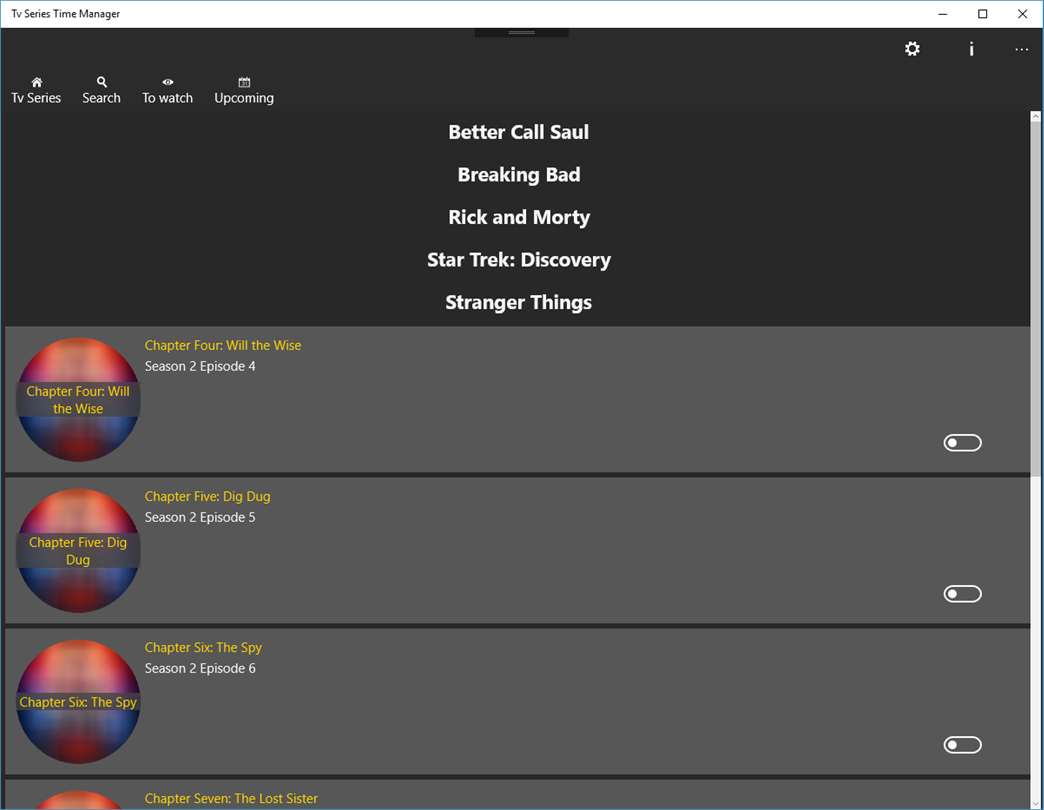Open the settings gear icon

click(x=912, y=49)
